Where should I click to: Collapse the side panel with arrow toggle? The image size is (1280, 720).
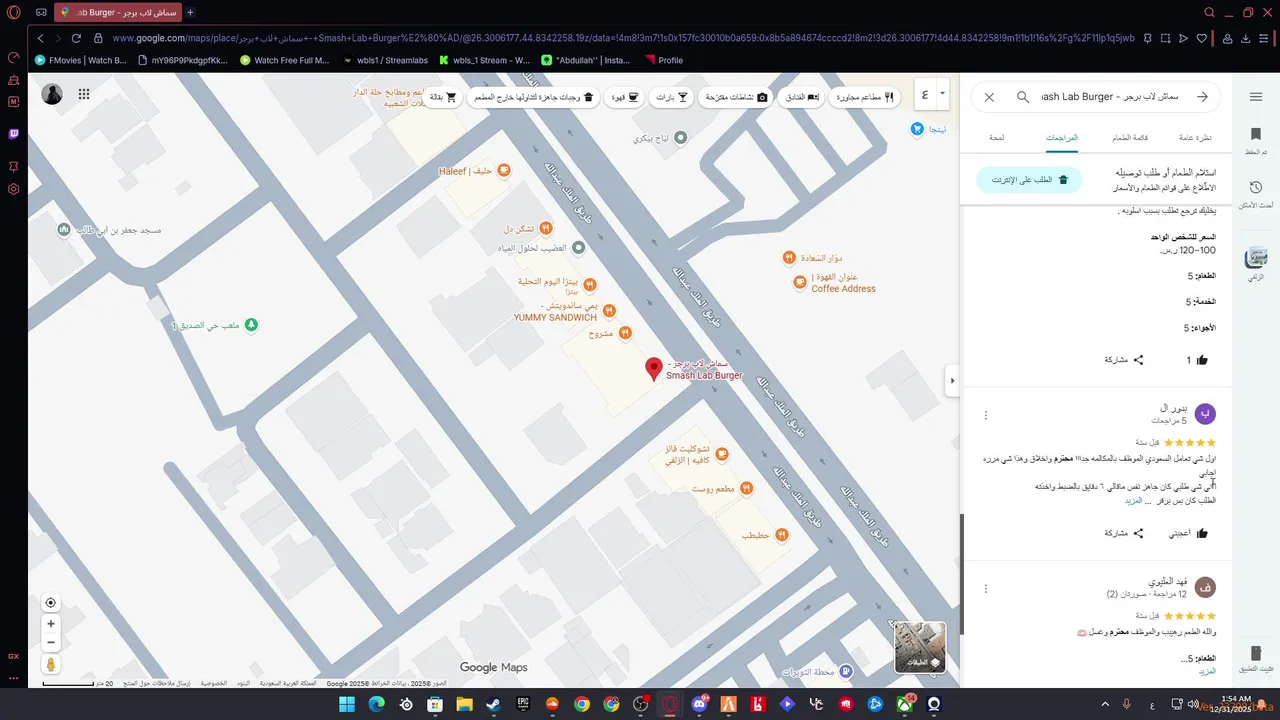(x=952, y=380)
